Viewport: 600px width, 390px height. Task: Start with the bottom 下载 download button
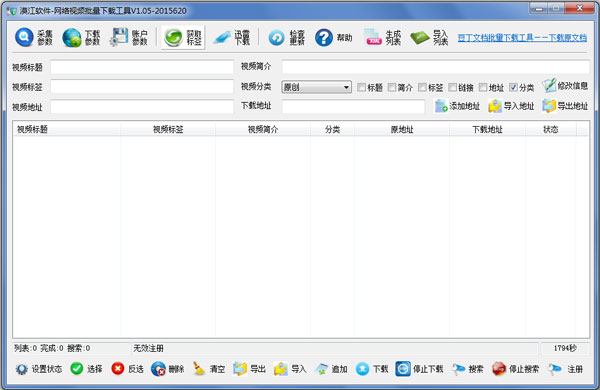pos(372,369)
